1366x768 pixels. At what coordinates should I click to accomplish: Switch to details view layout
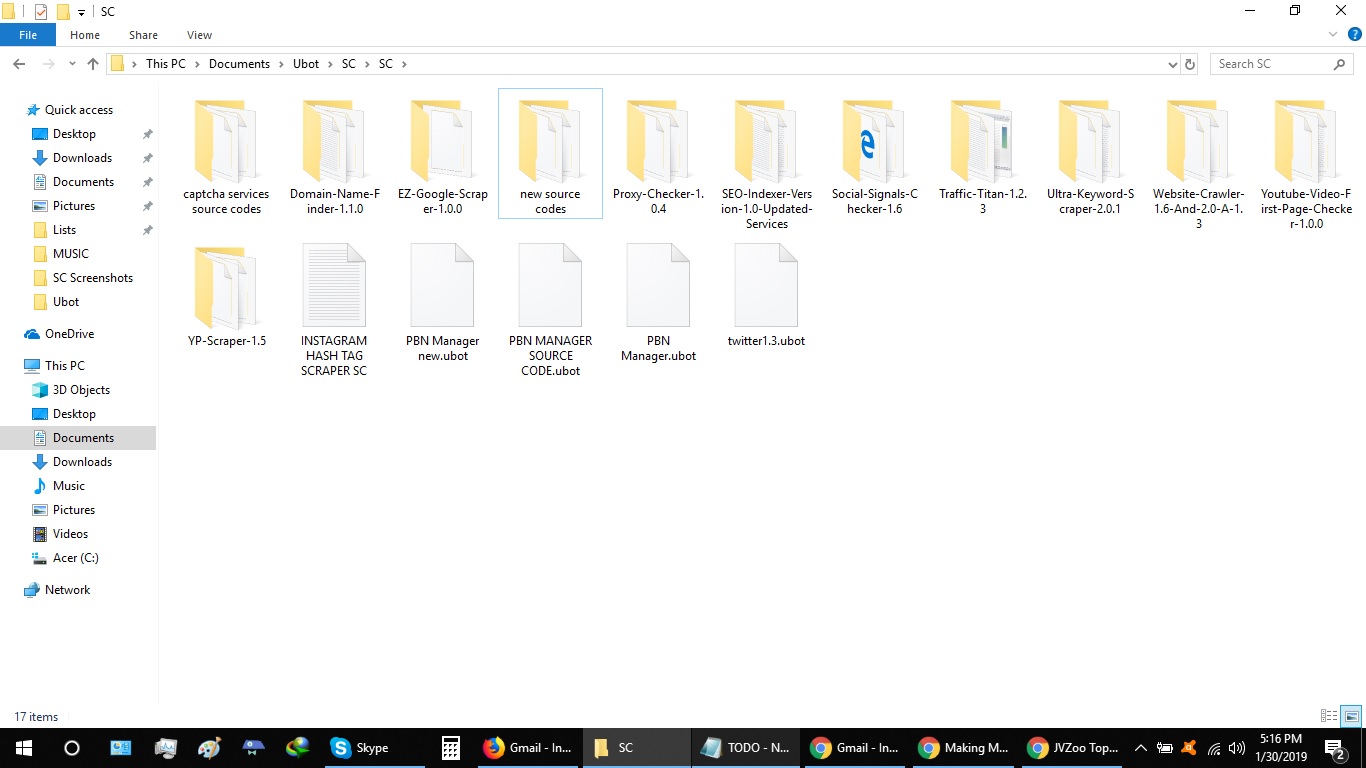(1329, 716)
